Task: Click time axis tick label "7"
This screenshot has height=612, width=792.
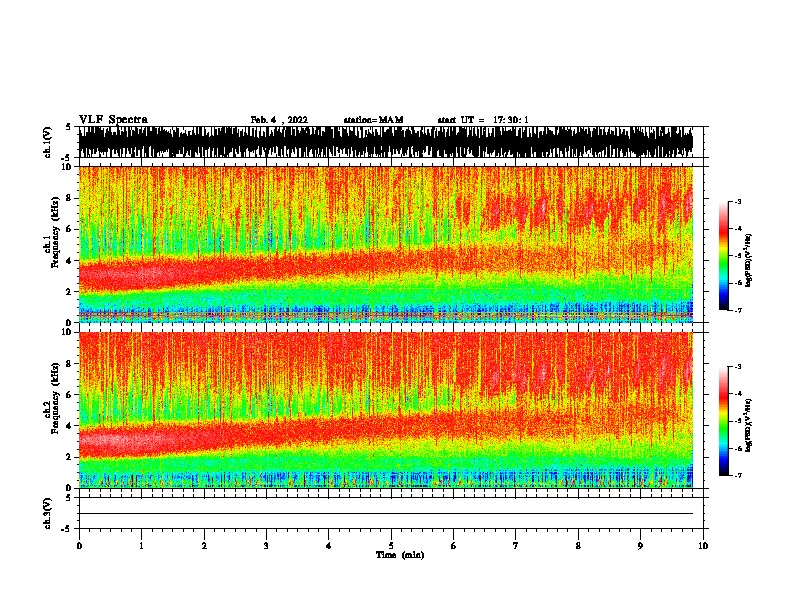Action: click(516, 546)
